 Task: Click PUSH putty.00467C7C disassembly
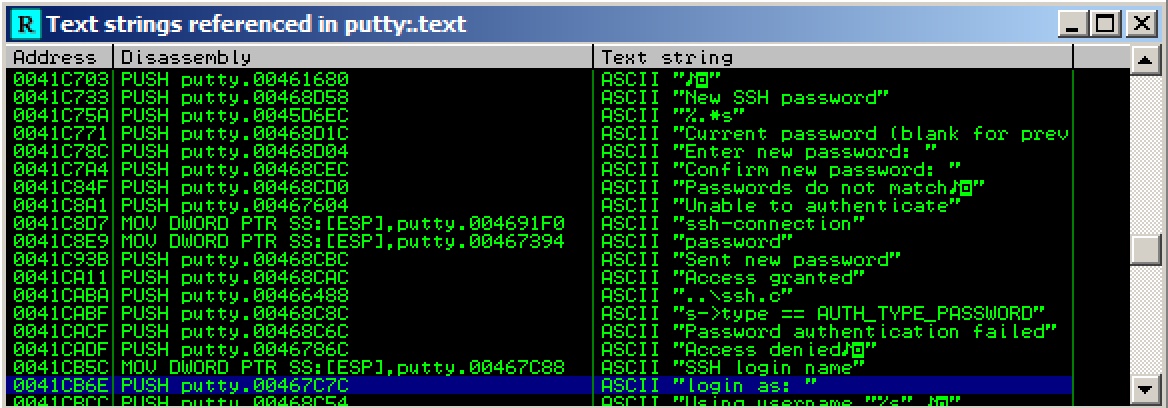tap(235, 386)
